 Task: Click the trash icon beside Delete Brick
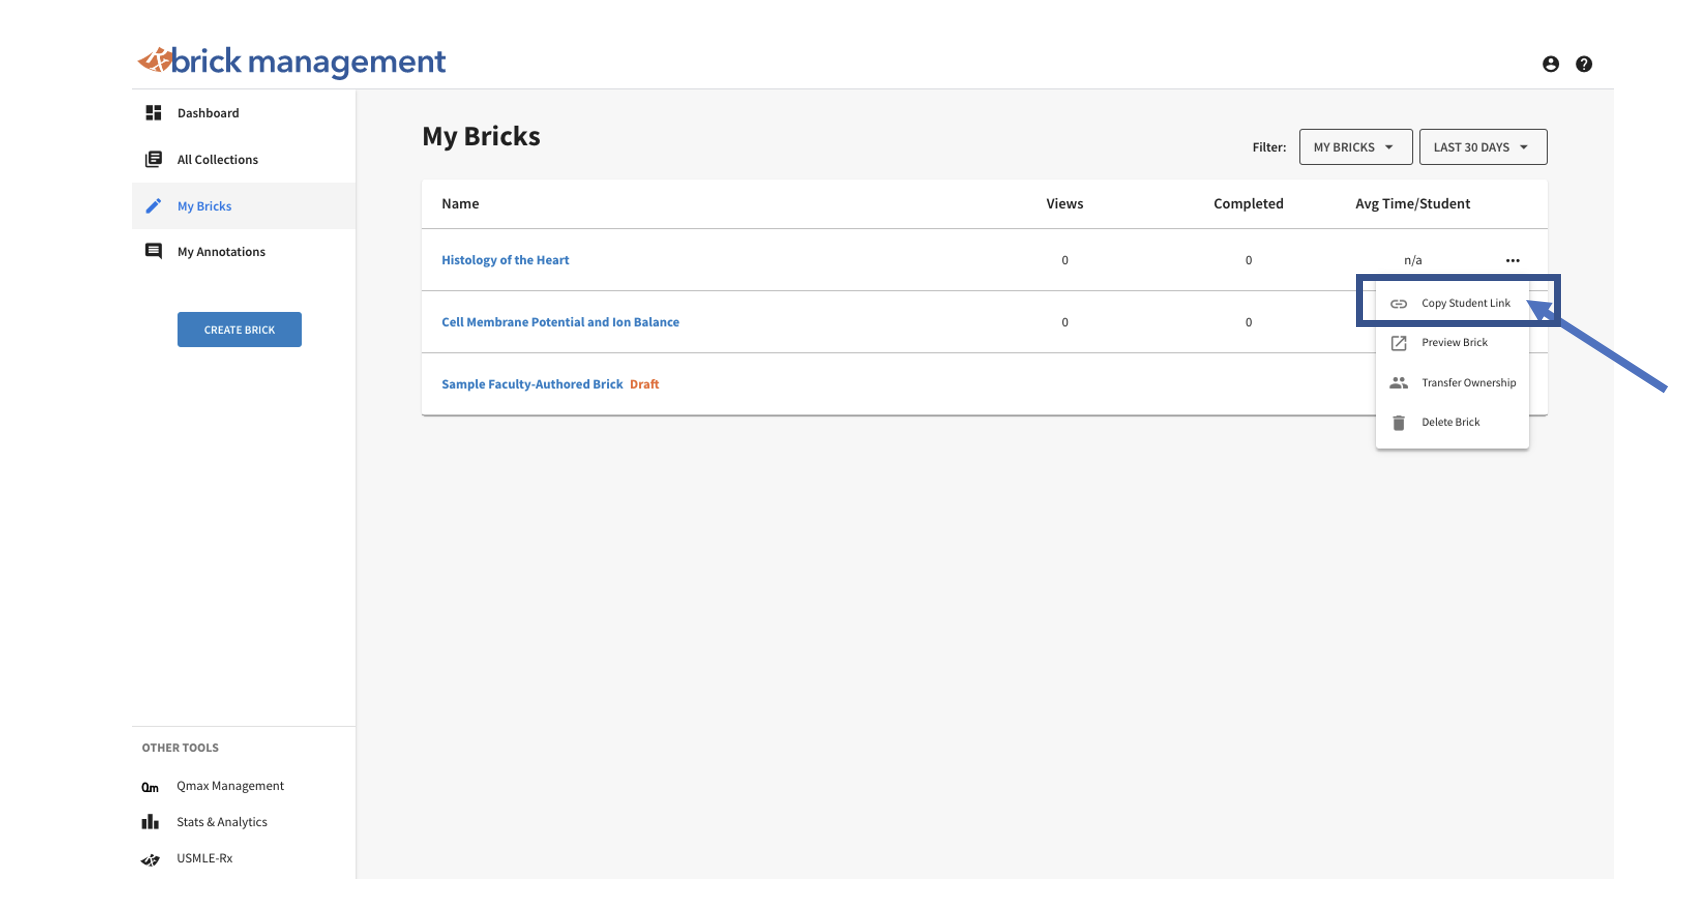pyautogui.click(x=1398, y=423)
